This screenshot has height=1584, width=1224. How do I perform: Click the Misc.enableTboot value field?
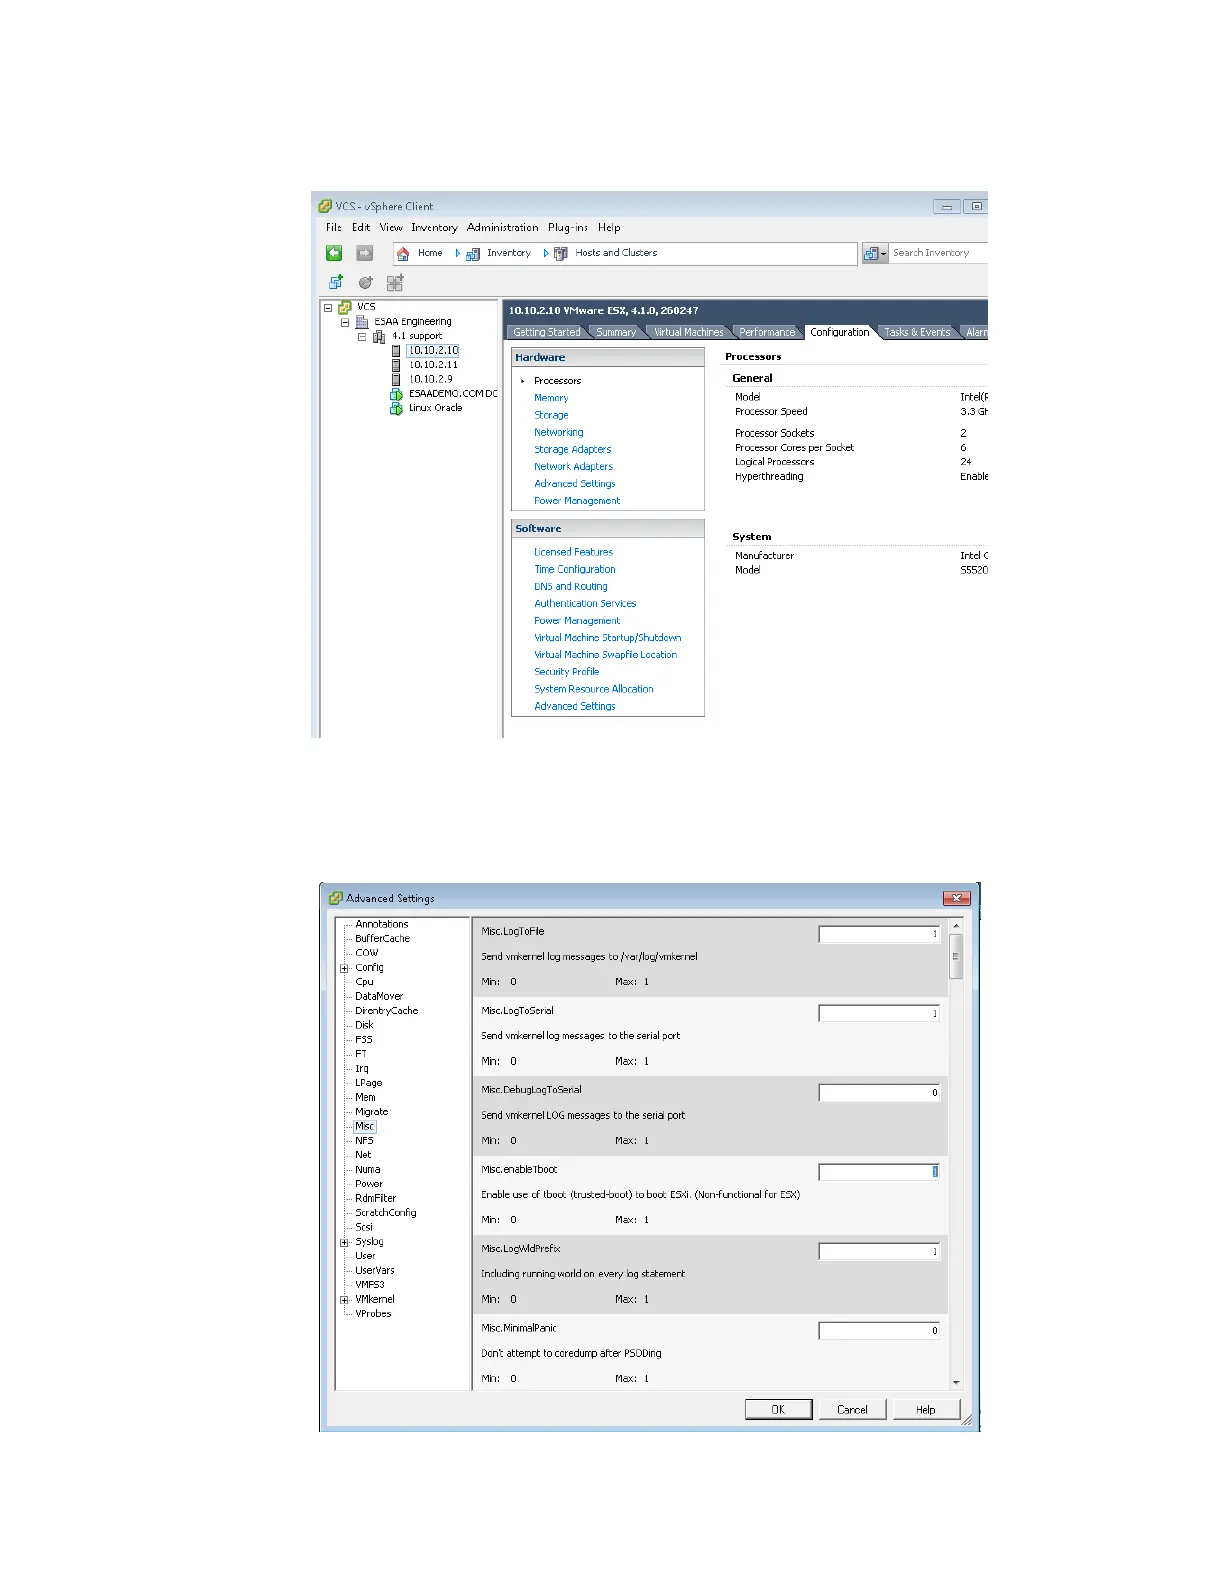[x=879, y=1172]
